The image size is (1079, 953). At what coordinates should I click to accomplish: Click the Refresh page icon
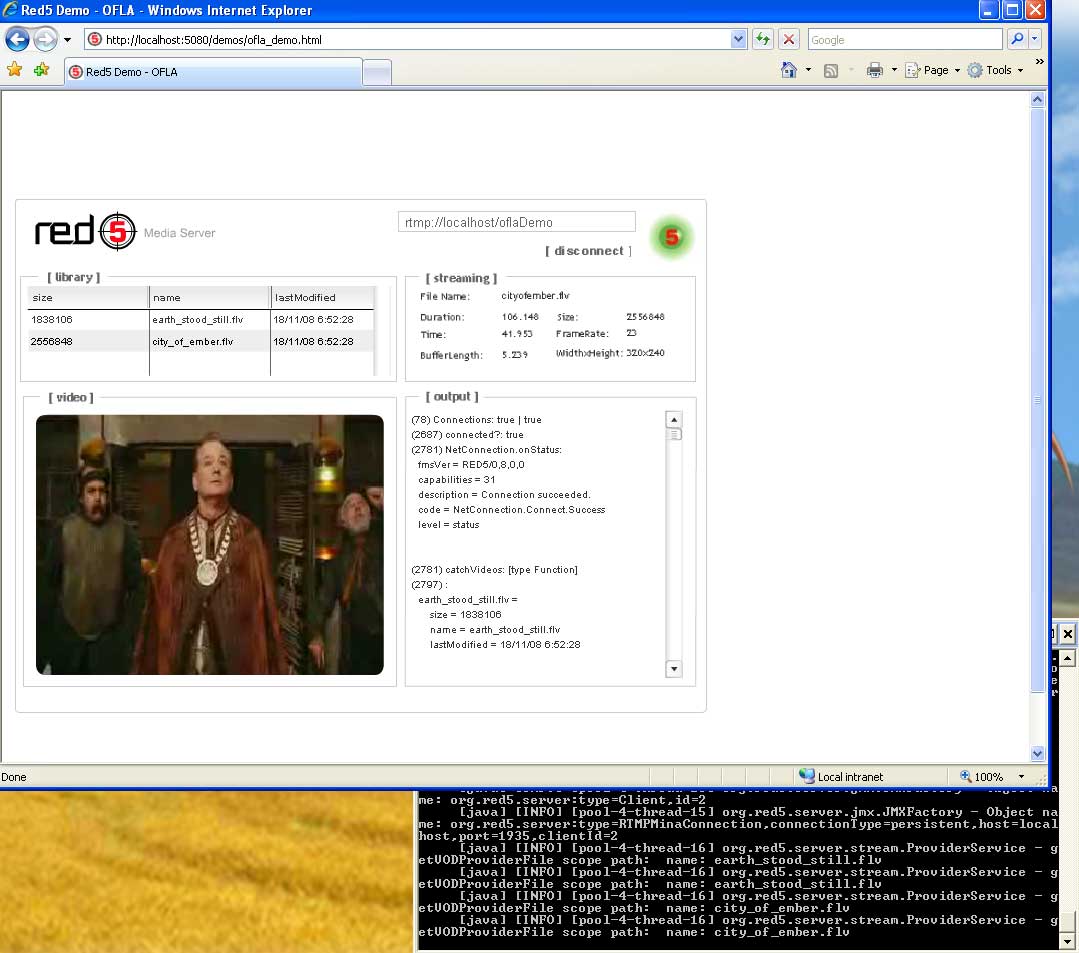(762, 39)
